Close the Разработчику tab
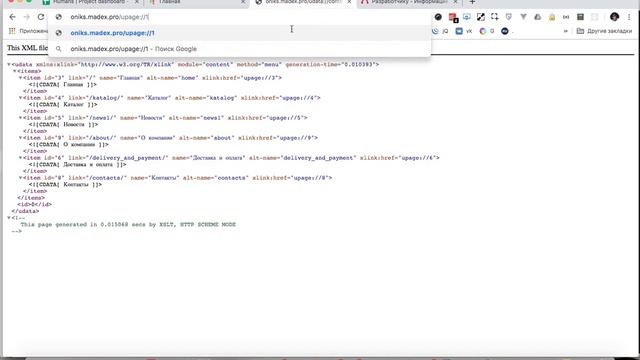The width and height of the screenshot is (640, 360). pyautogui.click(x=456, y=2)
